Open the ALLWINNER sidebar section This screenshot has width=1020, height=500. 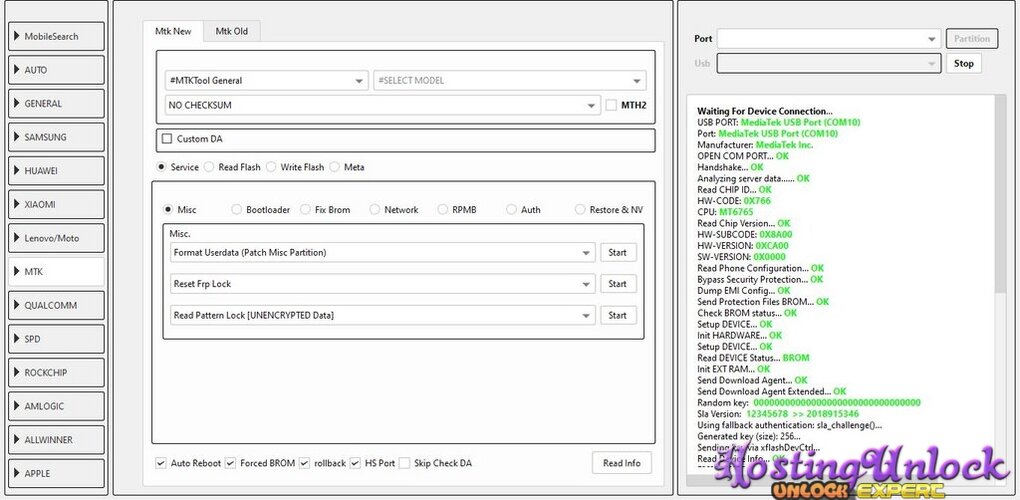(x=56, y=440)
